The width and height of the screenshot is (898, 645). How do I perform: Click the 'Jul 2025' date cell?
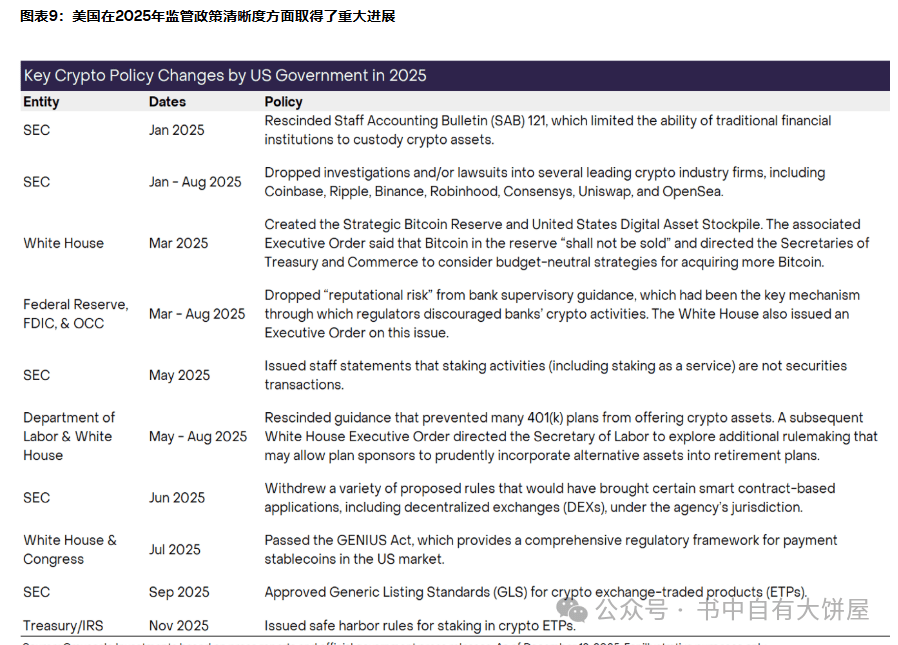(175, 550)
